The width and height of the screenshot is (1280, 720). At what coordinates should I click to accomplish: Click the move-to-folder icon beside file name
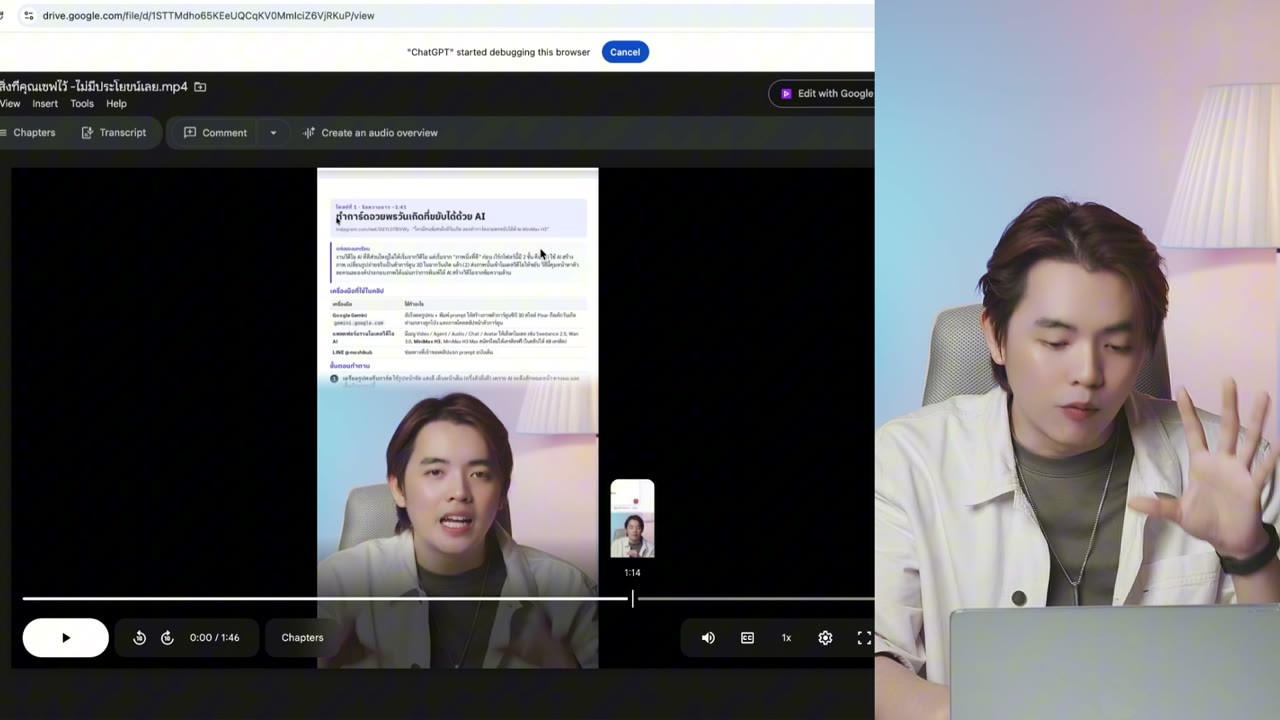[x=200, y=87]
